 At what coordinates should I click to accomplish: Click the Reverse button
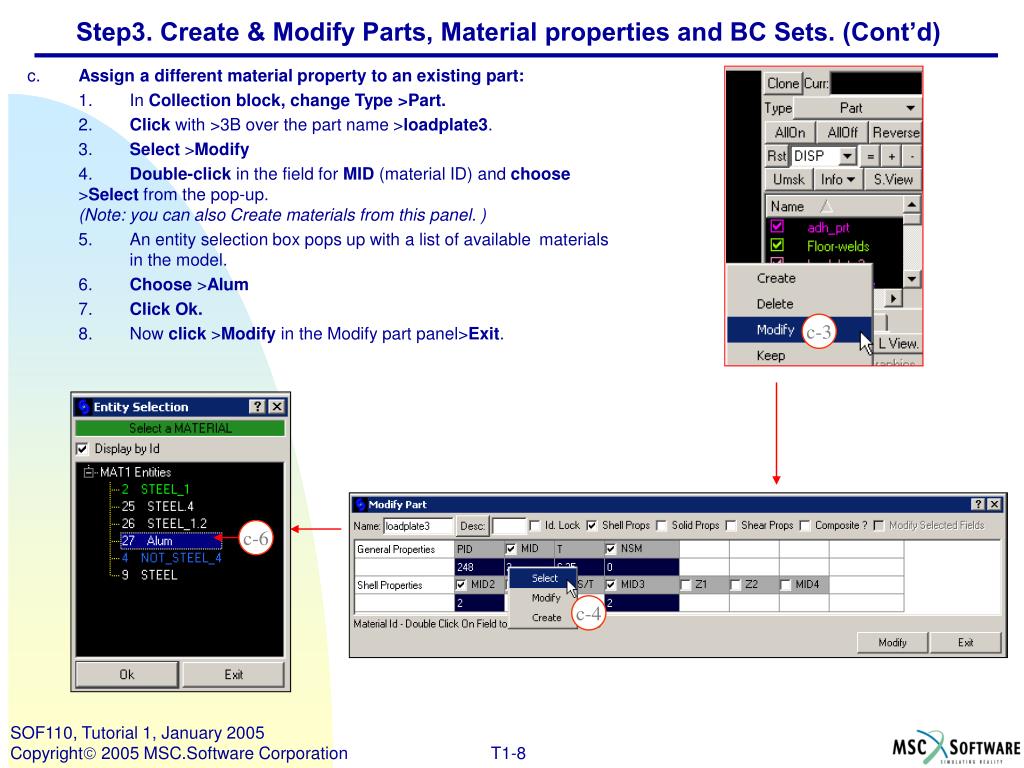click(895, 133)
